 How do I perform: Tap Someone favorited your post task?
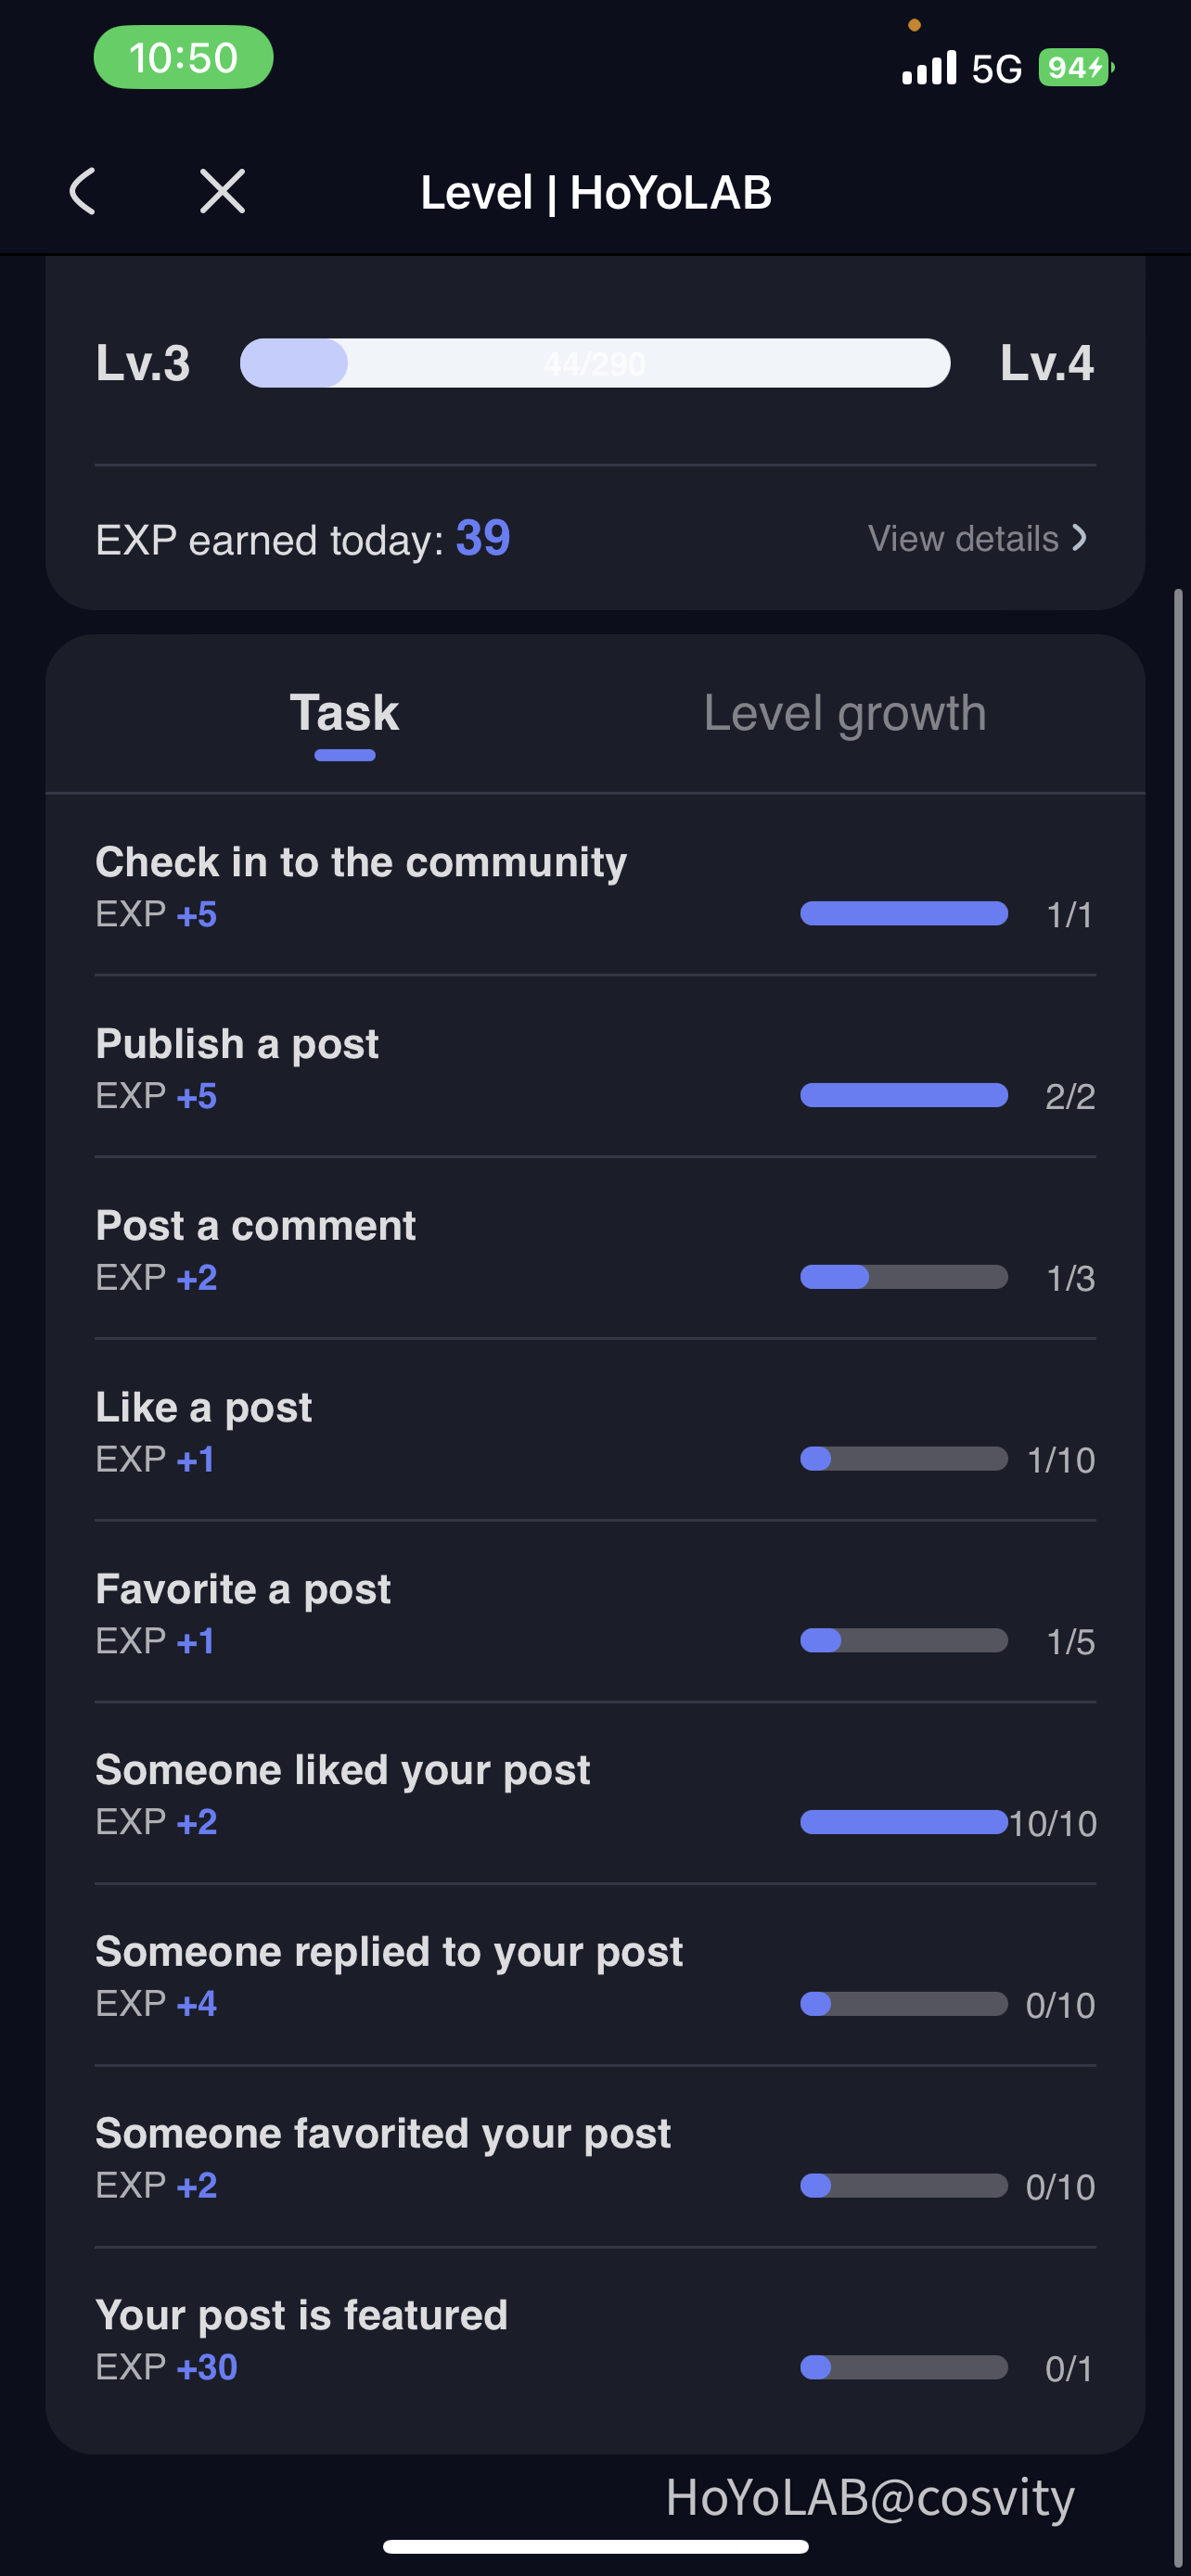pyautogui.click(x=383, y=2133)
